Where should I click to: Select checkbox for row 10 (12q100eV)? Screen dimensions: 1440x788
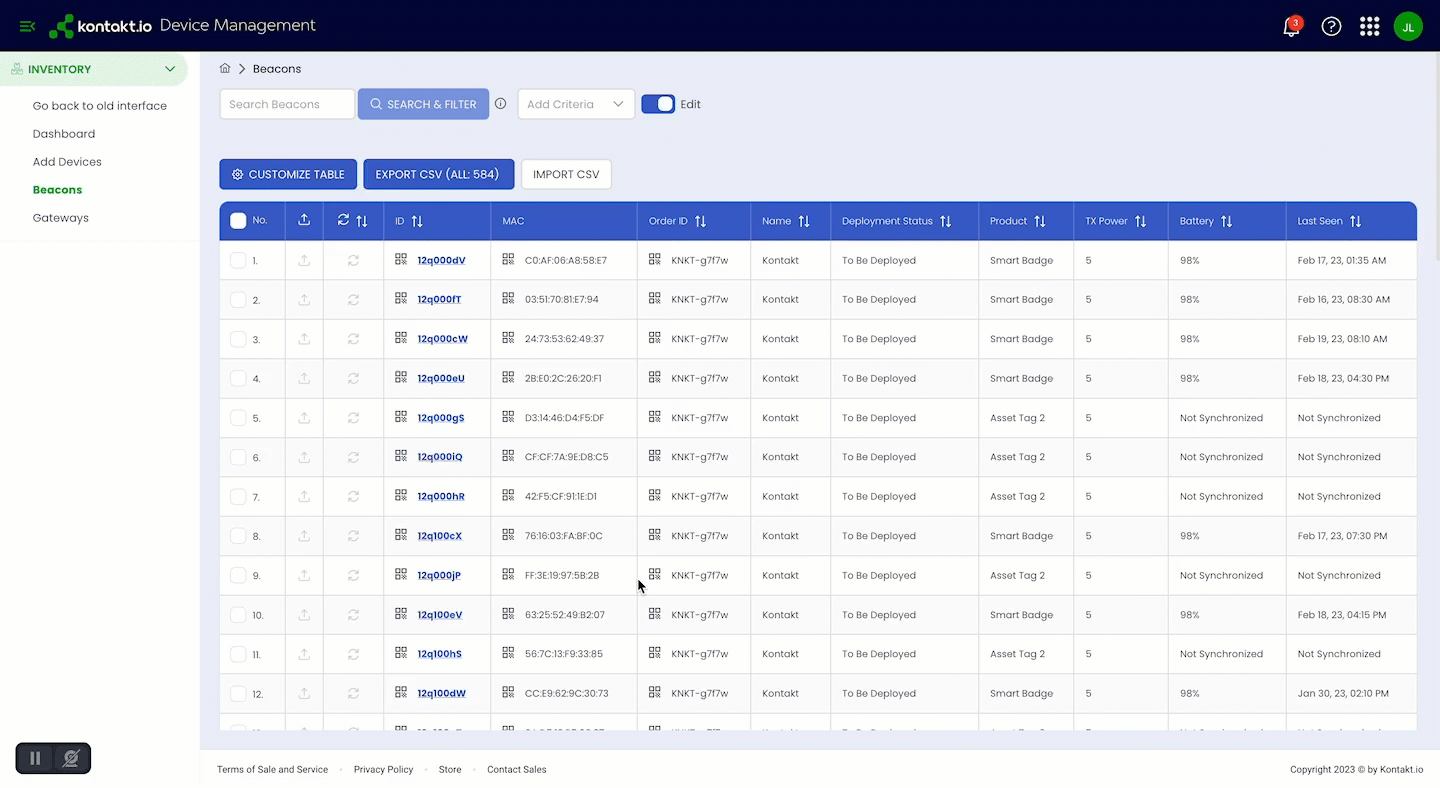click(x=238, y=615)
